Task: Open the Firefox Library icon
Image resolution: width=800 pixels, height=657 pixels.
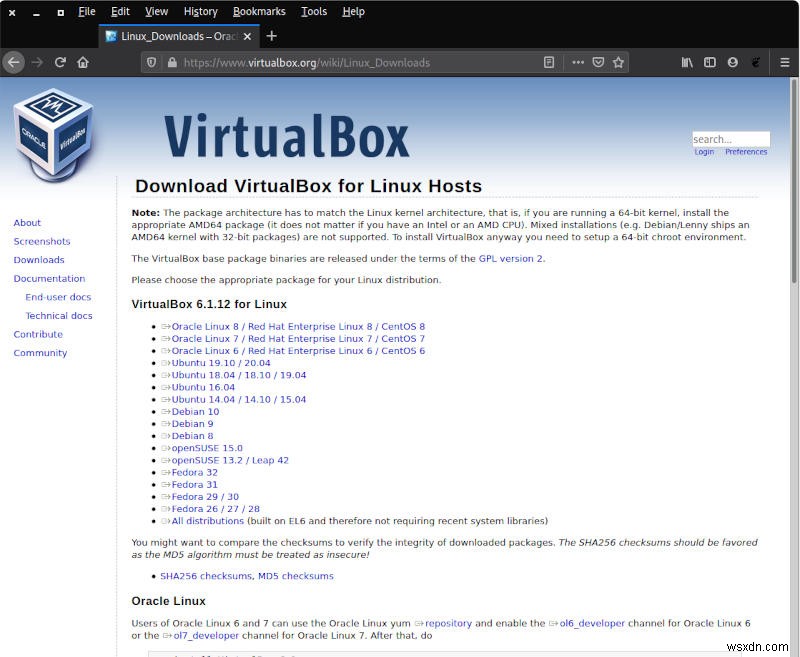Action: pyautogui.click(x=686, y=62)
